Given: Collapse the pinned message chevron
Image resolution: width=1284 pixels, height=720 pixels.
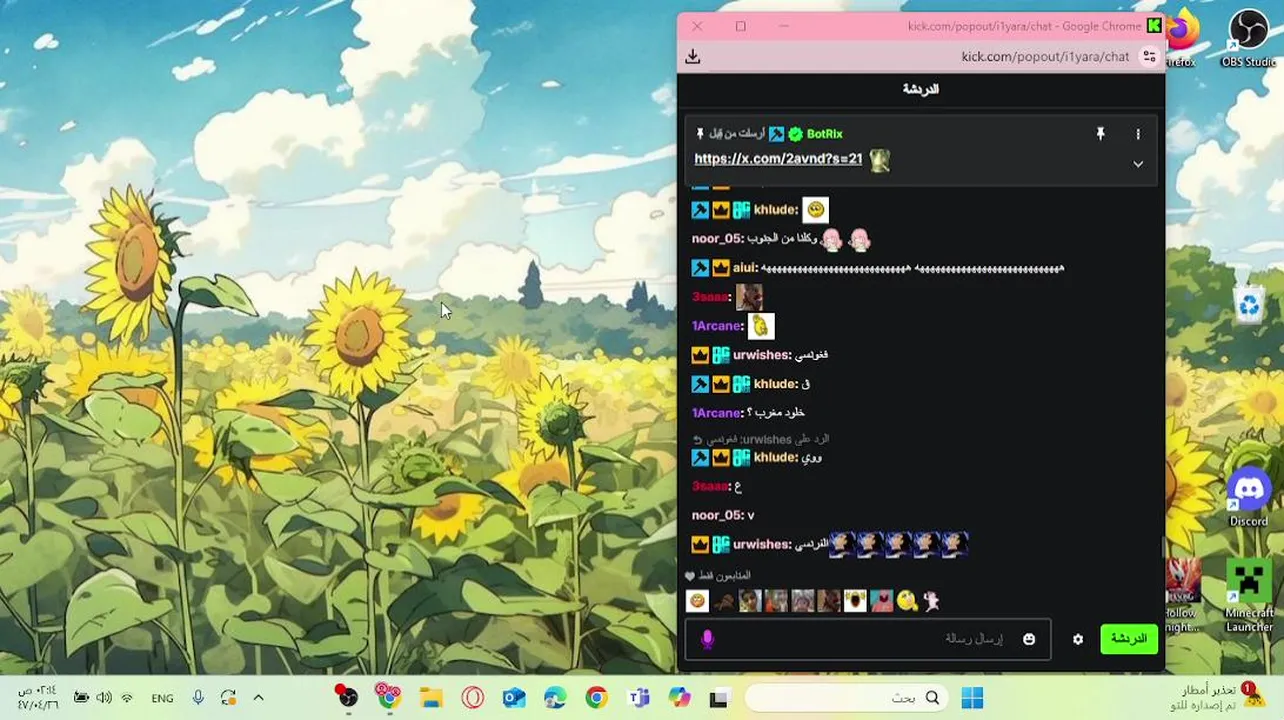Looking at the screenshot, I should (1138, 164).
